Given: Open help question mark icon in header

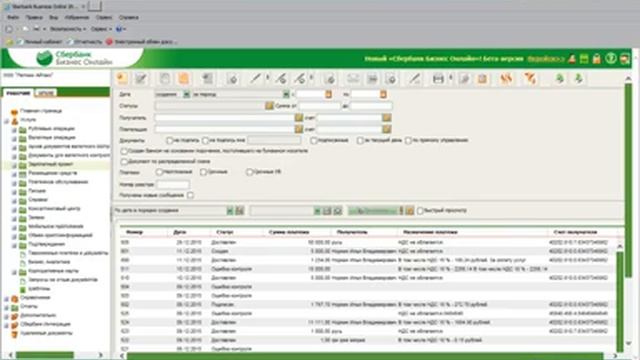Looking at the screenshot, I should click(611, 58).
